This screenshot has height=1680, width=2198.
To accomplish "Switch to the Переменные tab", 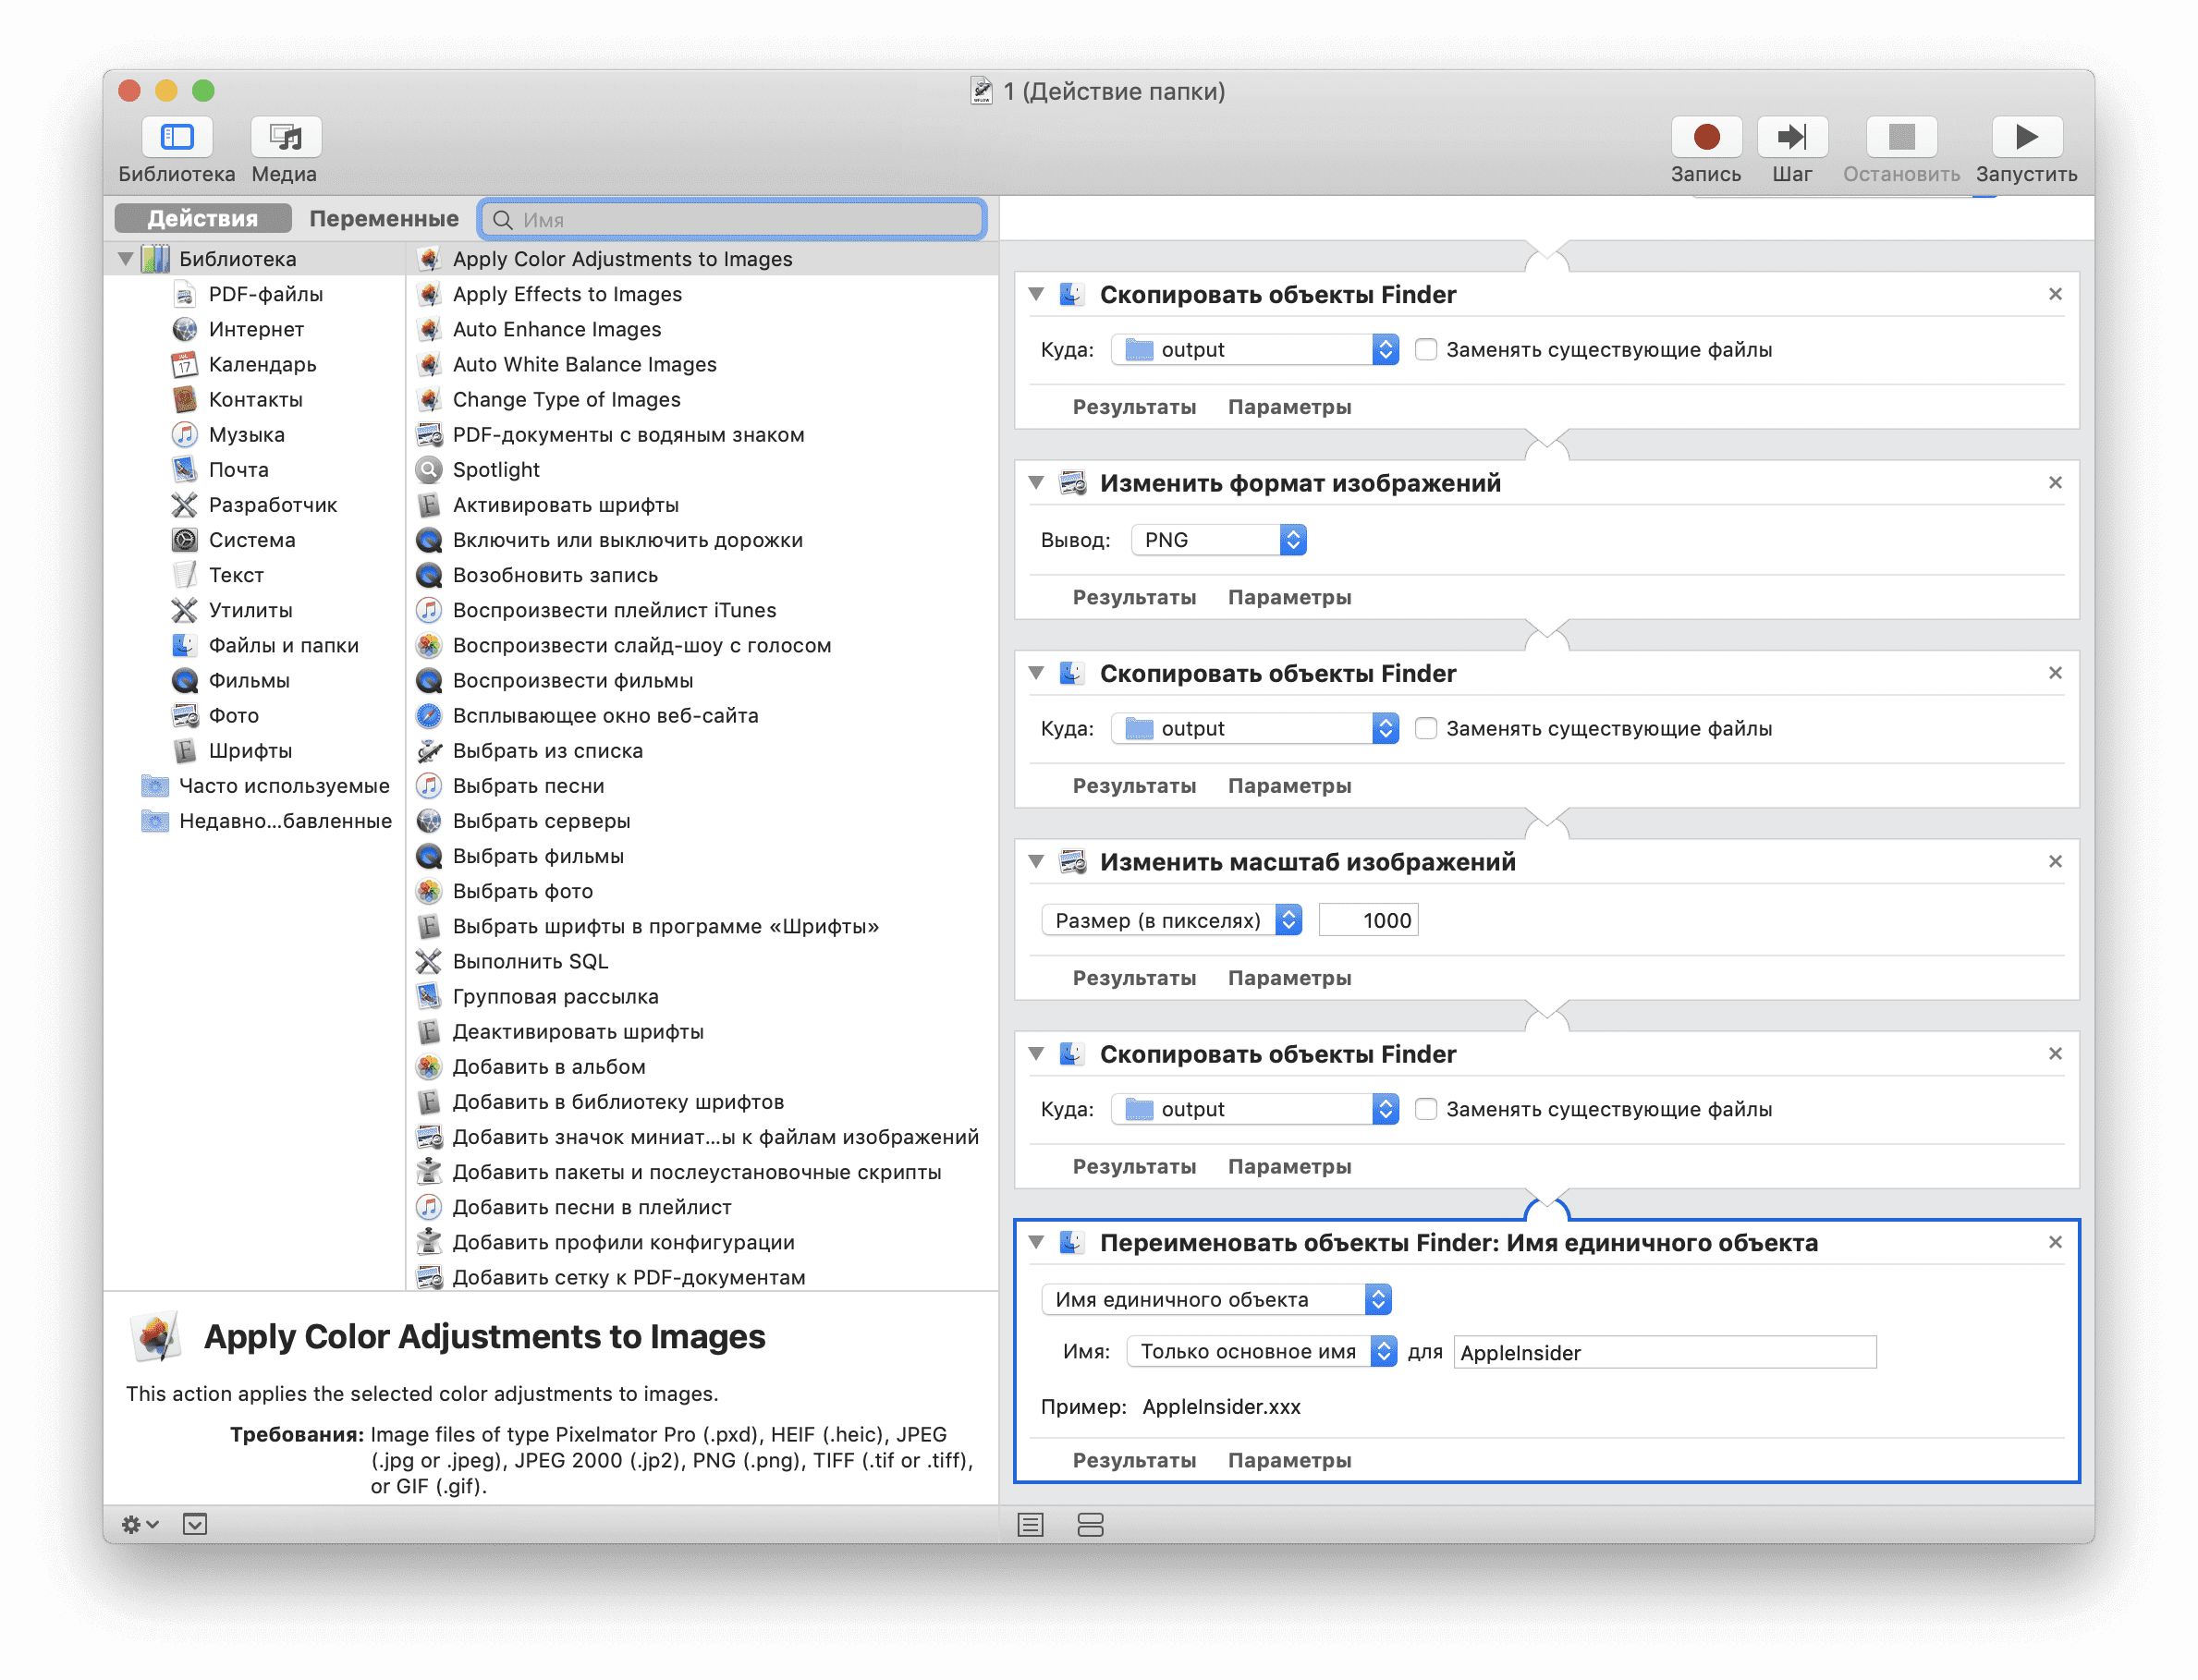I will (384, 218).
